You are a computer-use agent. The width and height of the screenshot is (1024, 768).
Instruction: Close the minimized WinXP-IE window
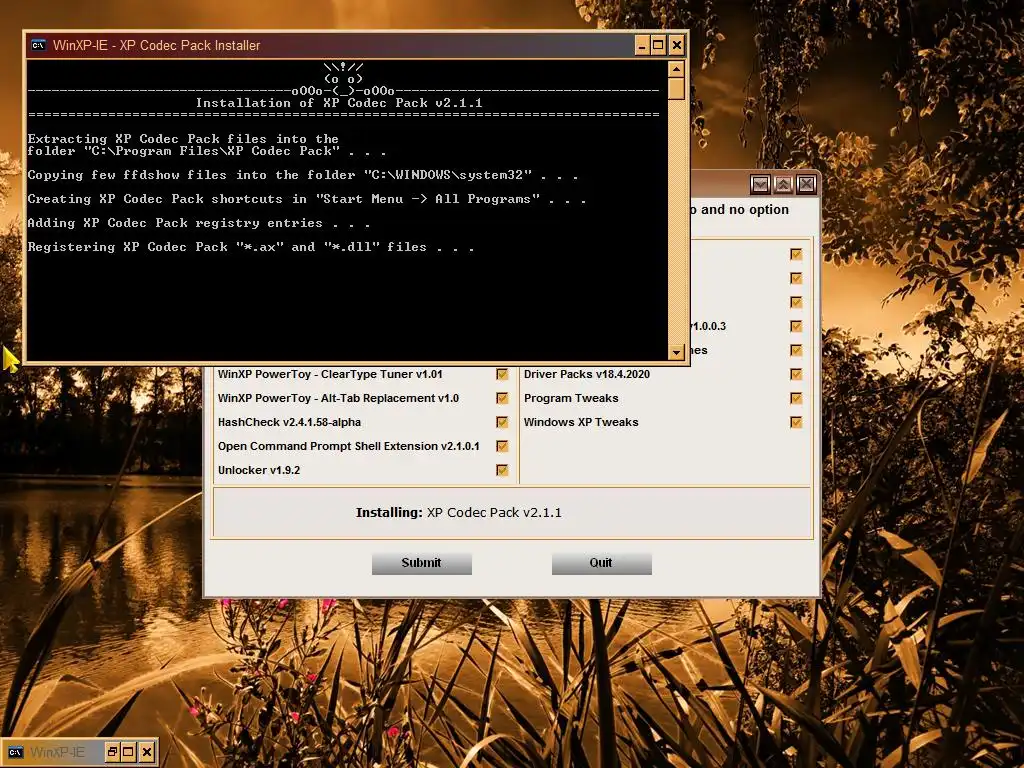tap(147, 752)
